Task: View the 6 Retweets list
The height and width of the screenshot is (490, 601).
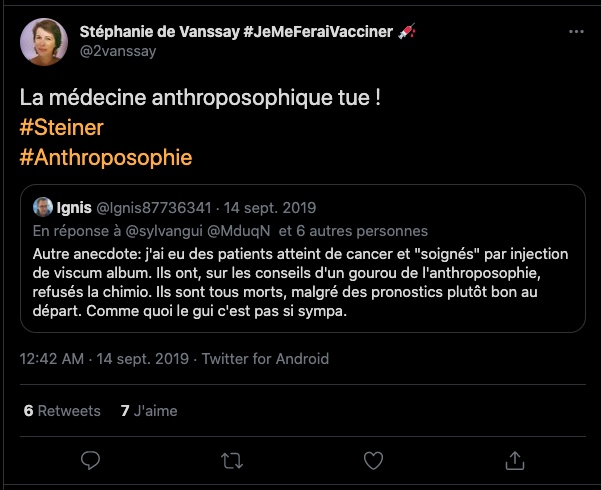Action: (62, 410)
